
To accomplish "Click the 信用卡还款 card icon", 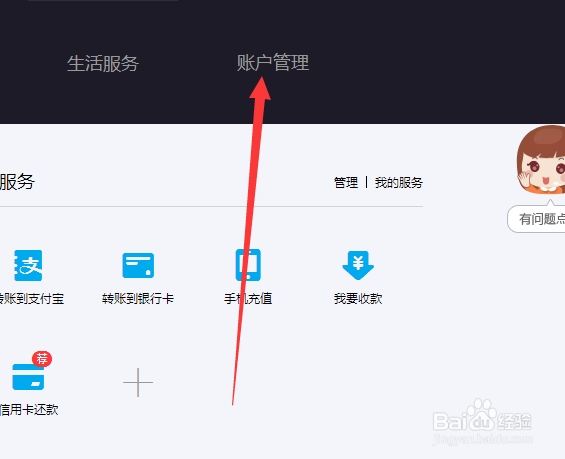I will pyautogui.click(x=28, y=376).
